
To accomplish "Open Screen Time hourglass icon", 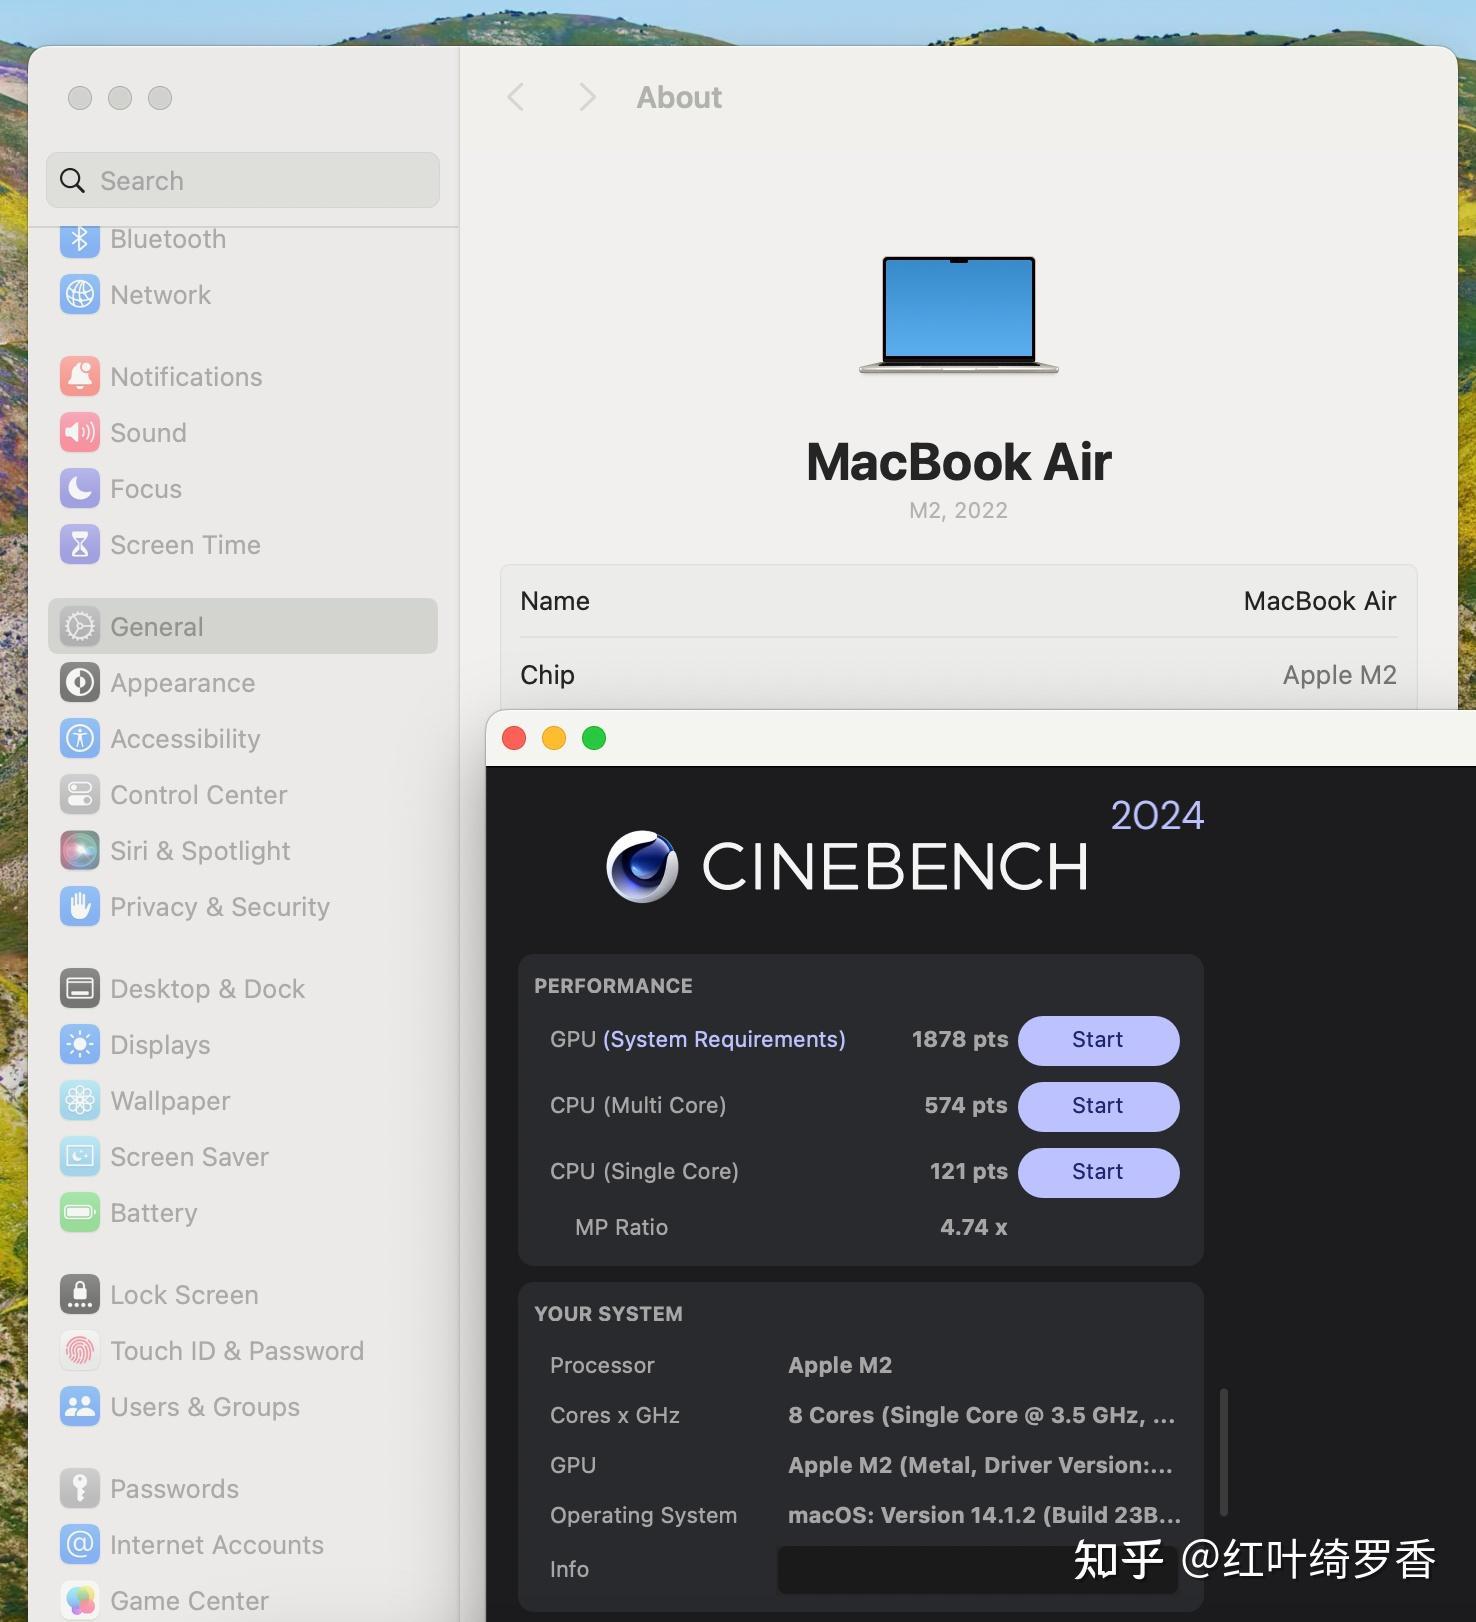I will [x=80, y=545].
